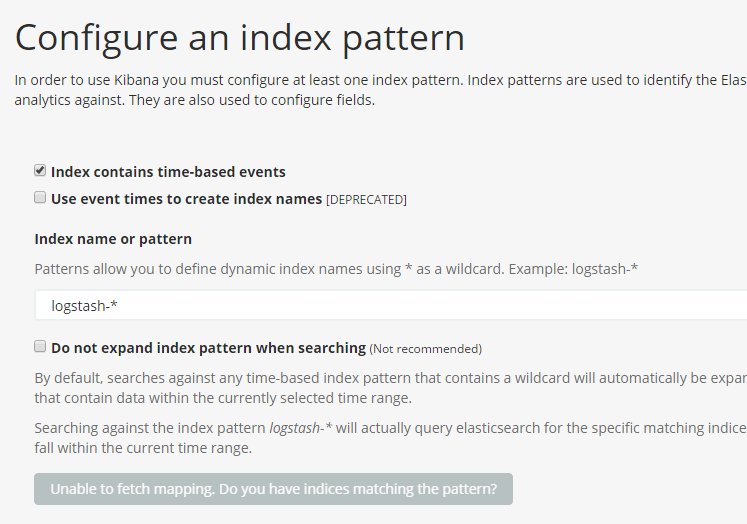Click the [DEPRECATED] tag
Image resolution: width=747 pixels, height=524 pixels.
(366, 200)
